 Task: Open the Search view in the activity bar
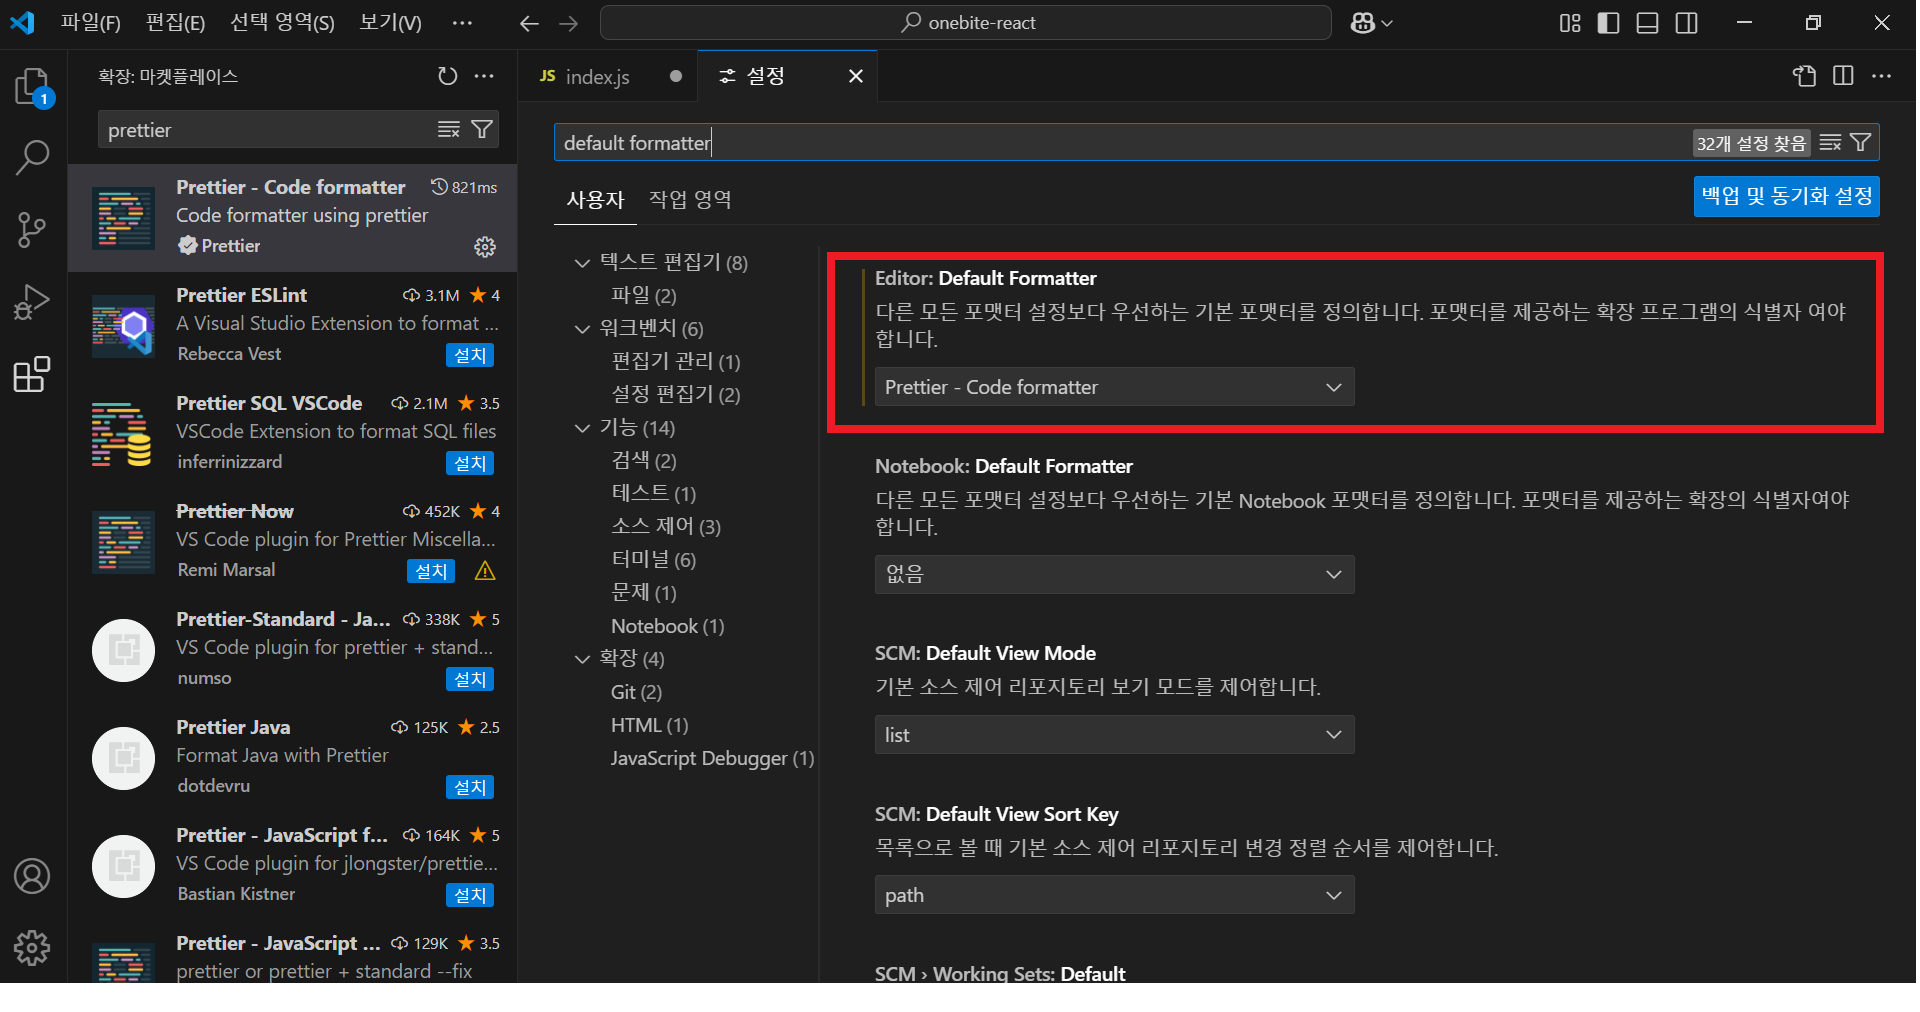click(33, 157)
